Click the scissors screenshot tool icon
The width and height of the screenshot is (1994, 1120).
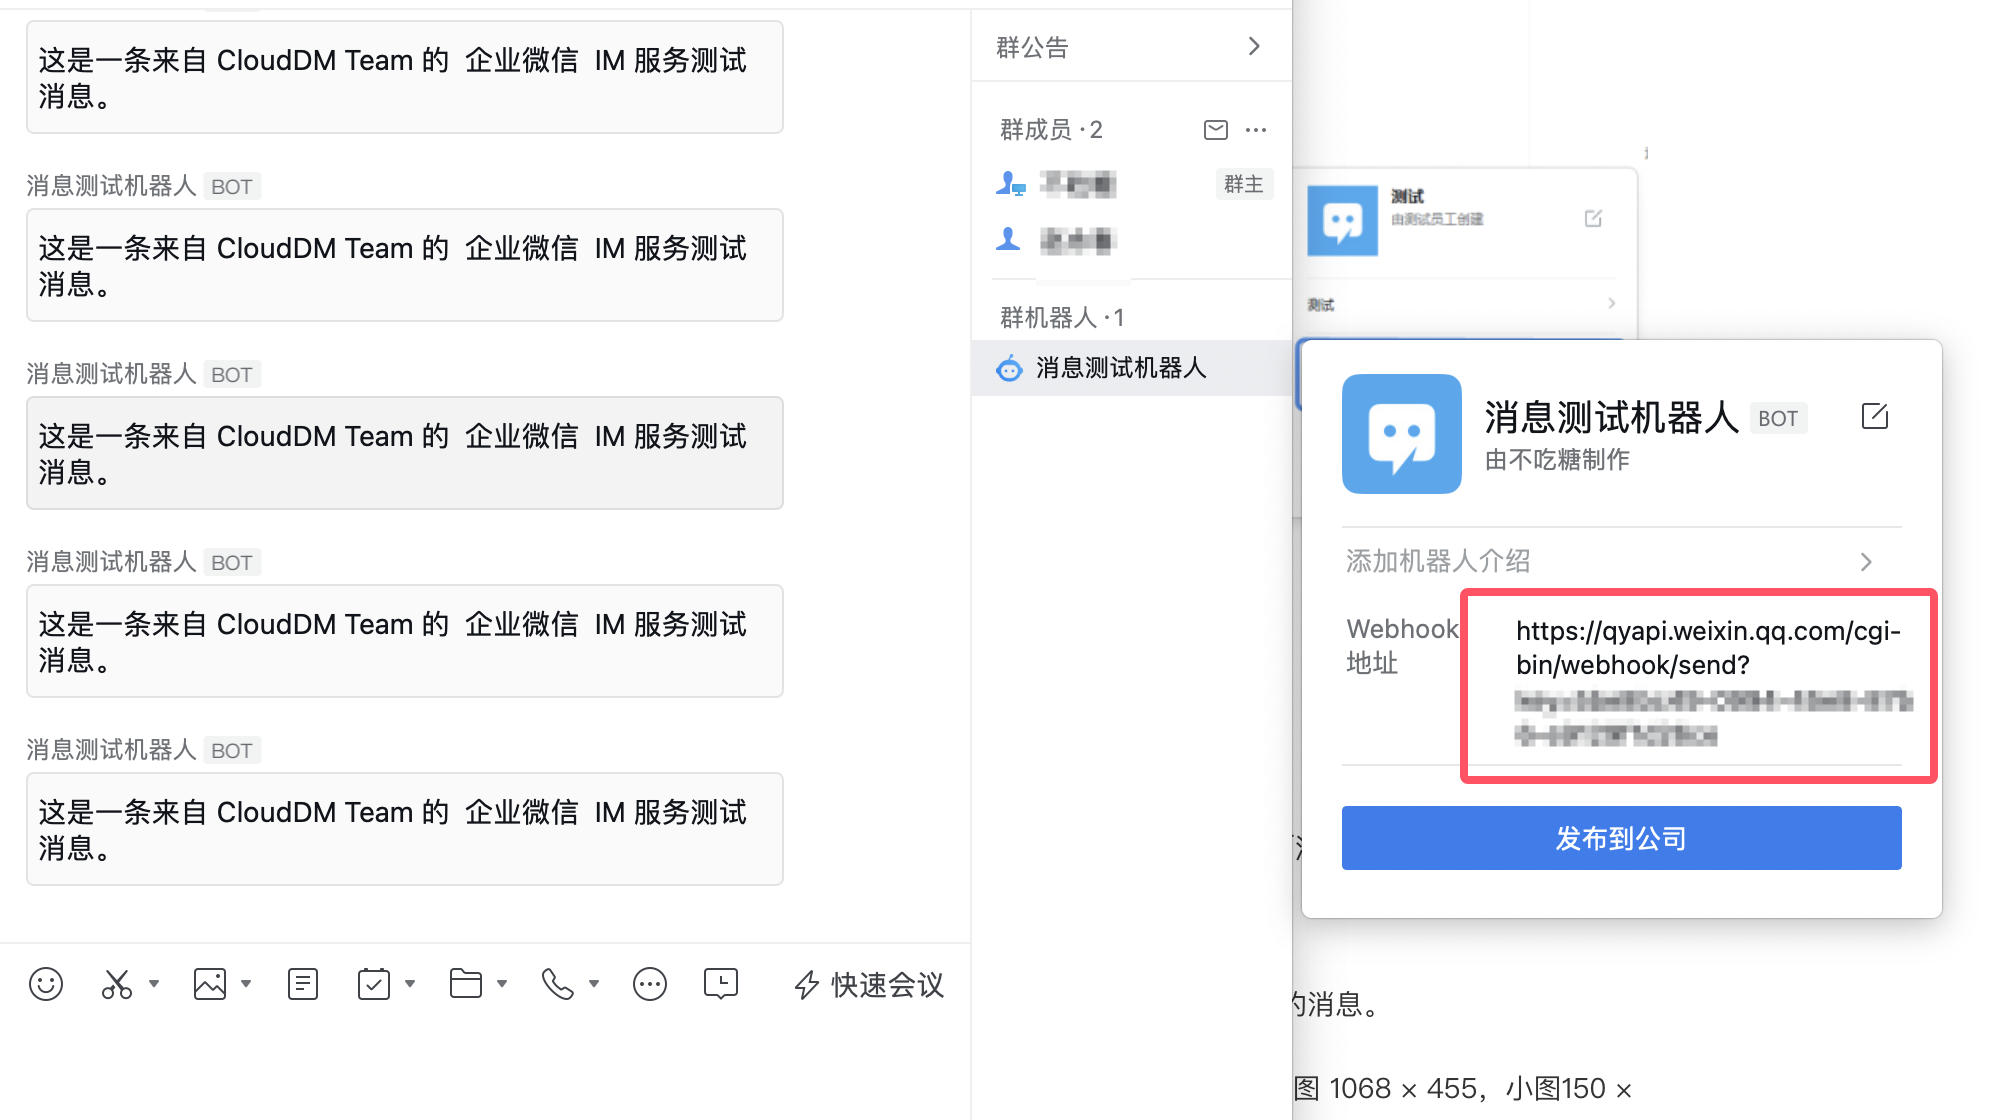point(116,984)
